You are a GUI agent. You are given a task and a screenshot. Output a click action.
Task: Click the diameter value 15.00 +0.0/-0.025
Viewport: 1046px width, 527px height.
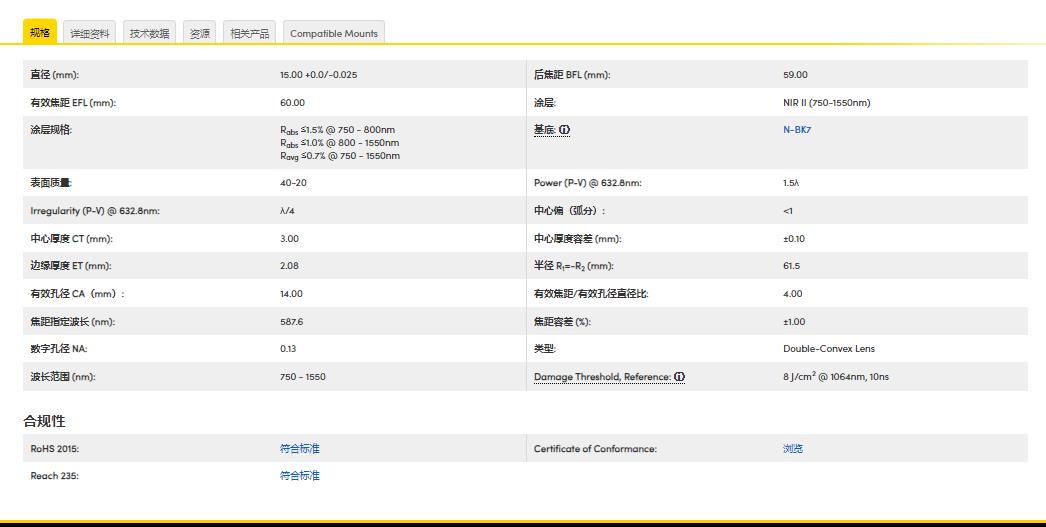(x=318, y=75)
